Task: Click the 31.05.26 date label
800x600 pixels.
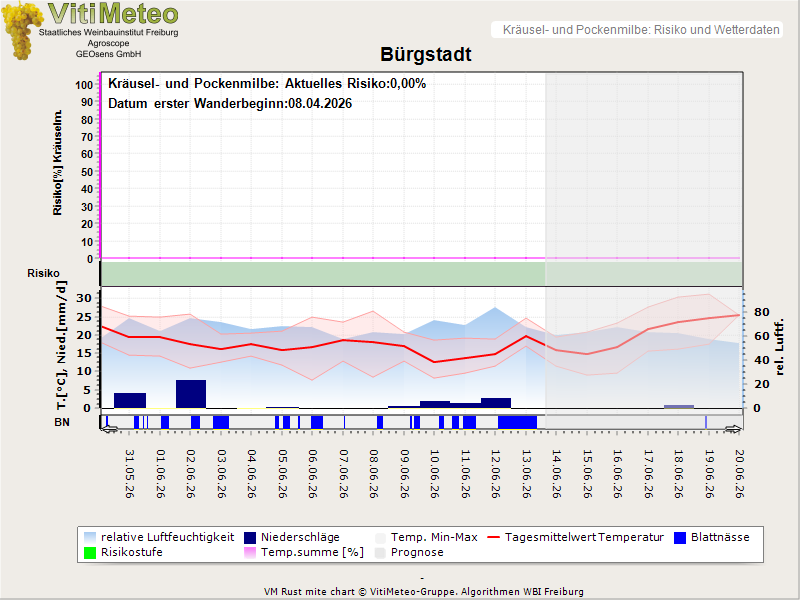Action: pos(130,473)
